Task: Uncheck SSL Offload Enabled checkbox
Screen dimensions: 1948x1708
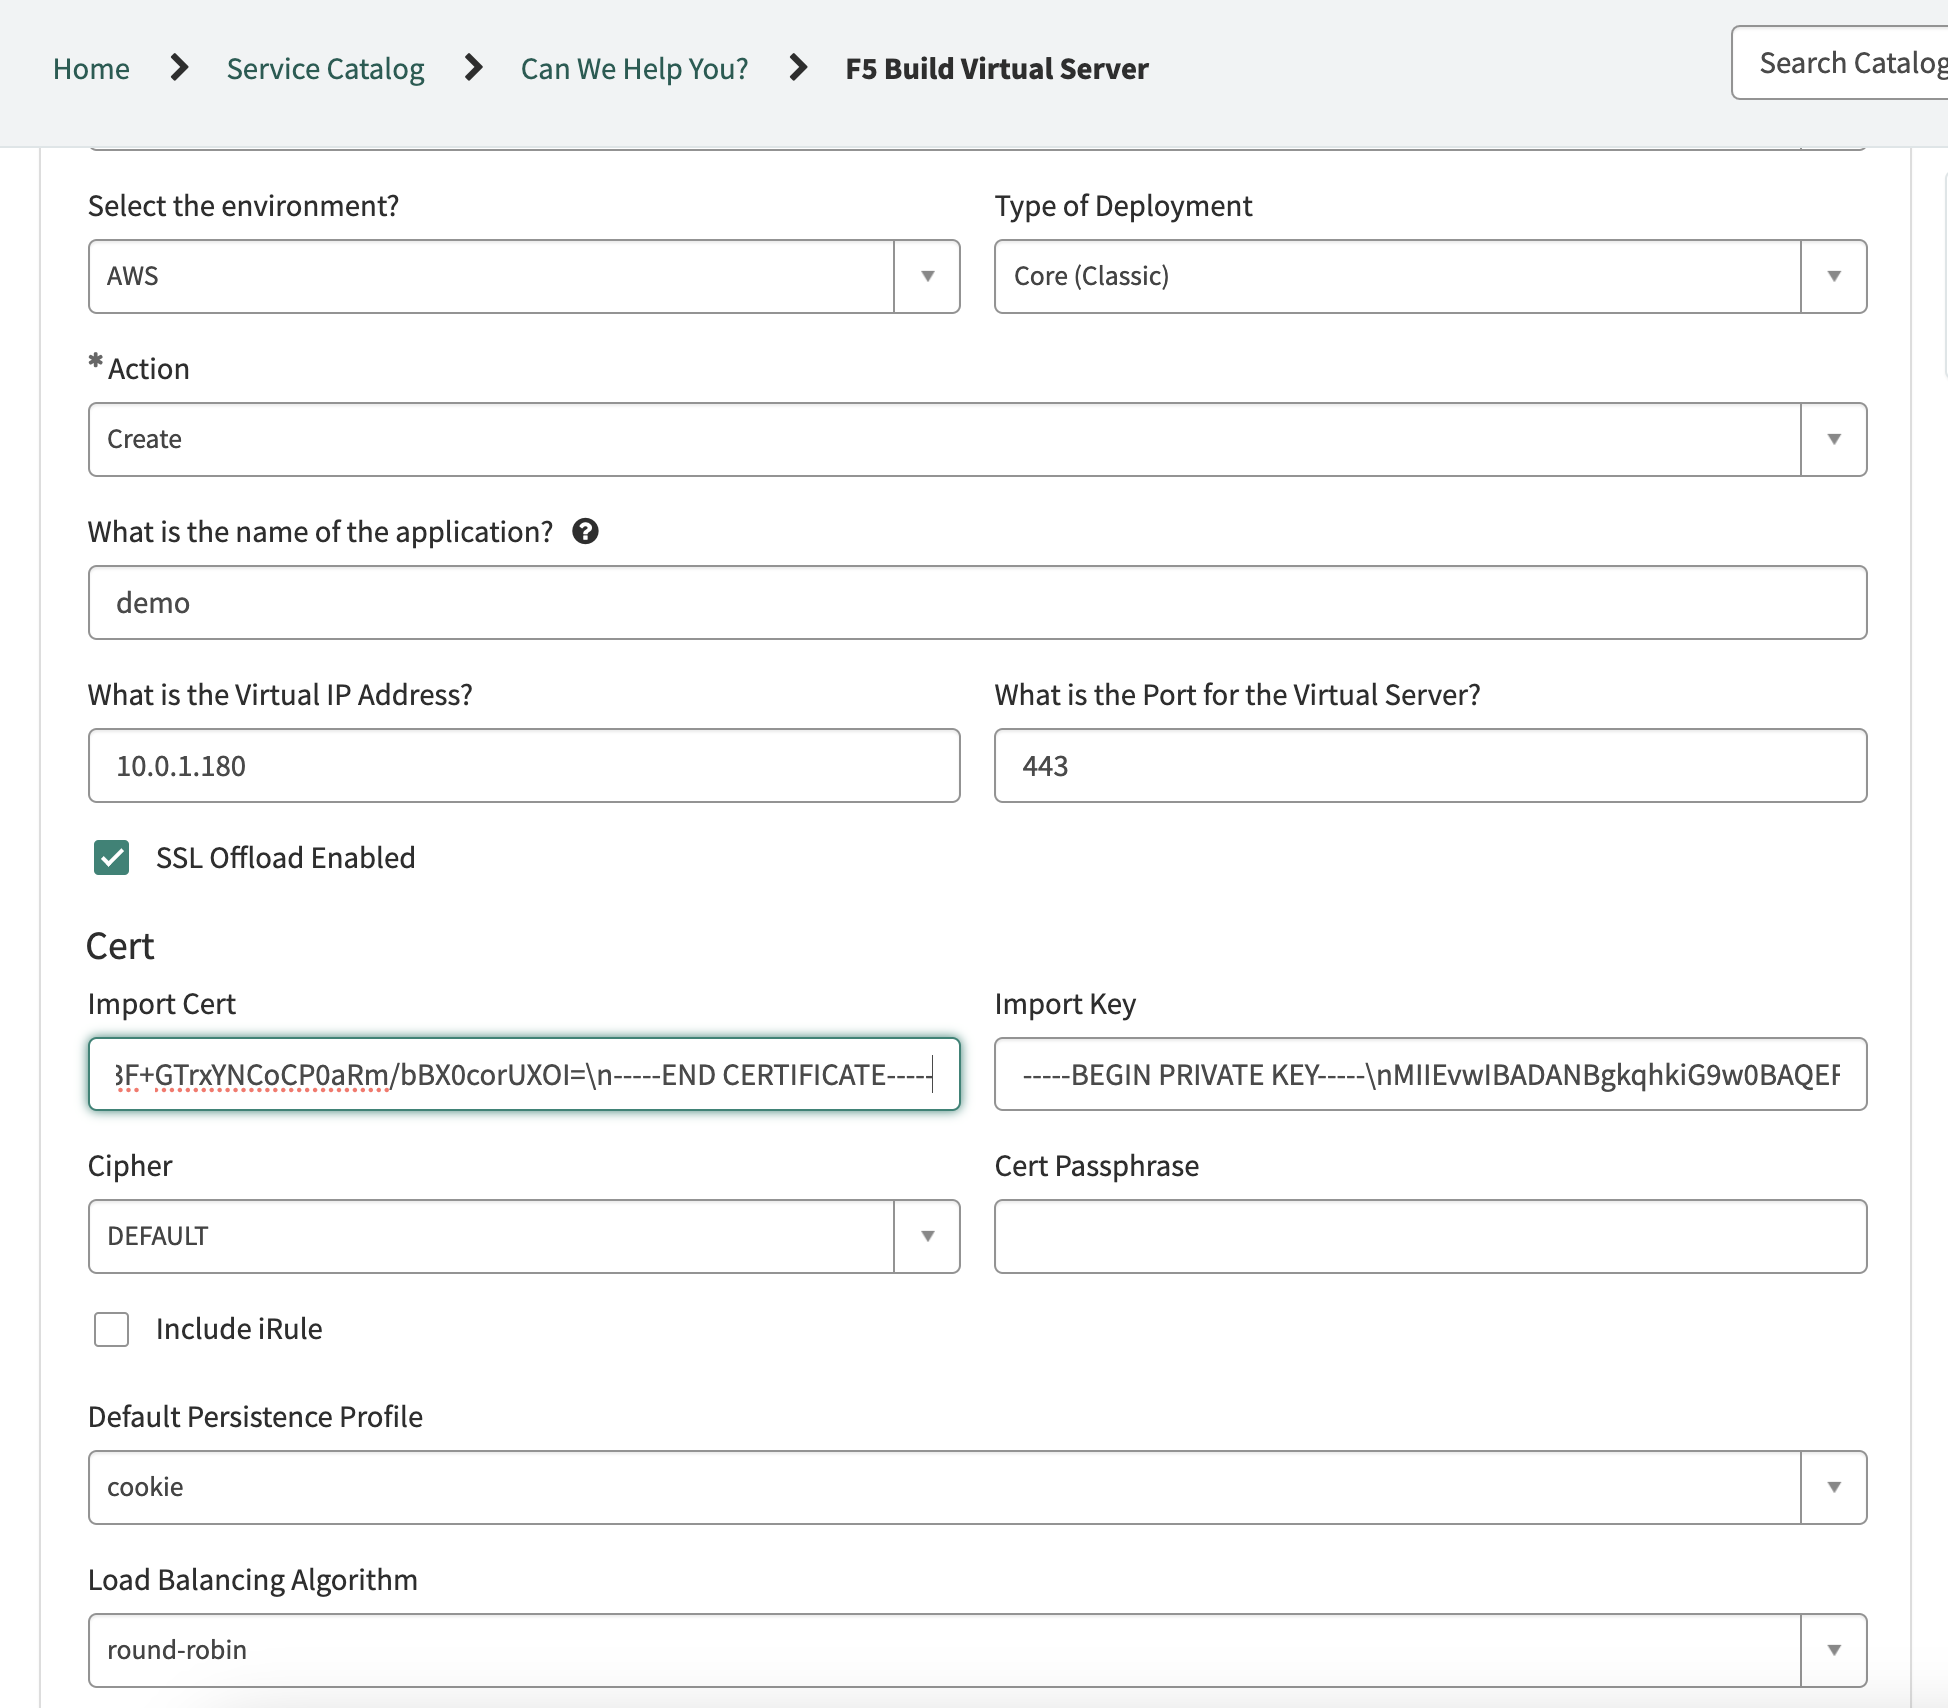Action: pos(112,857)
